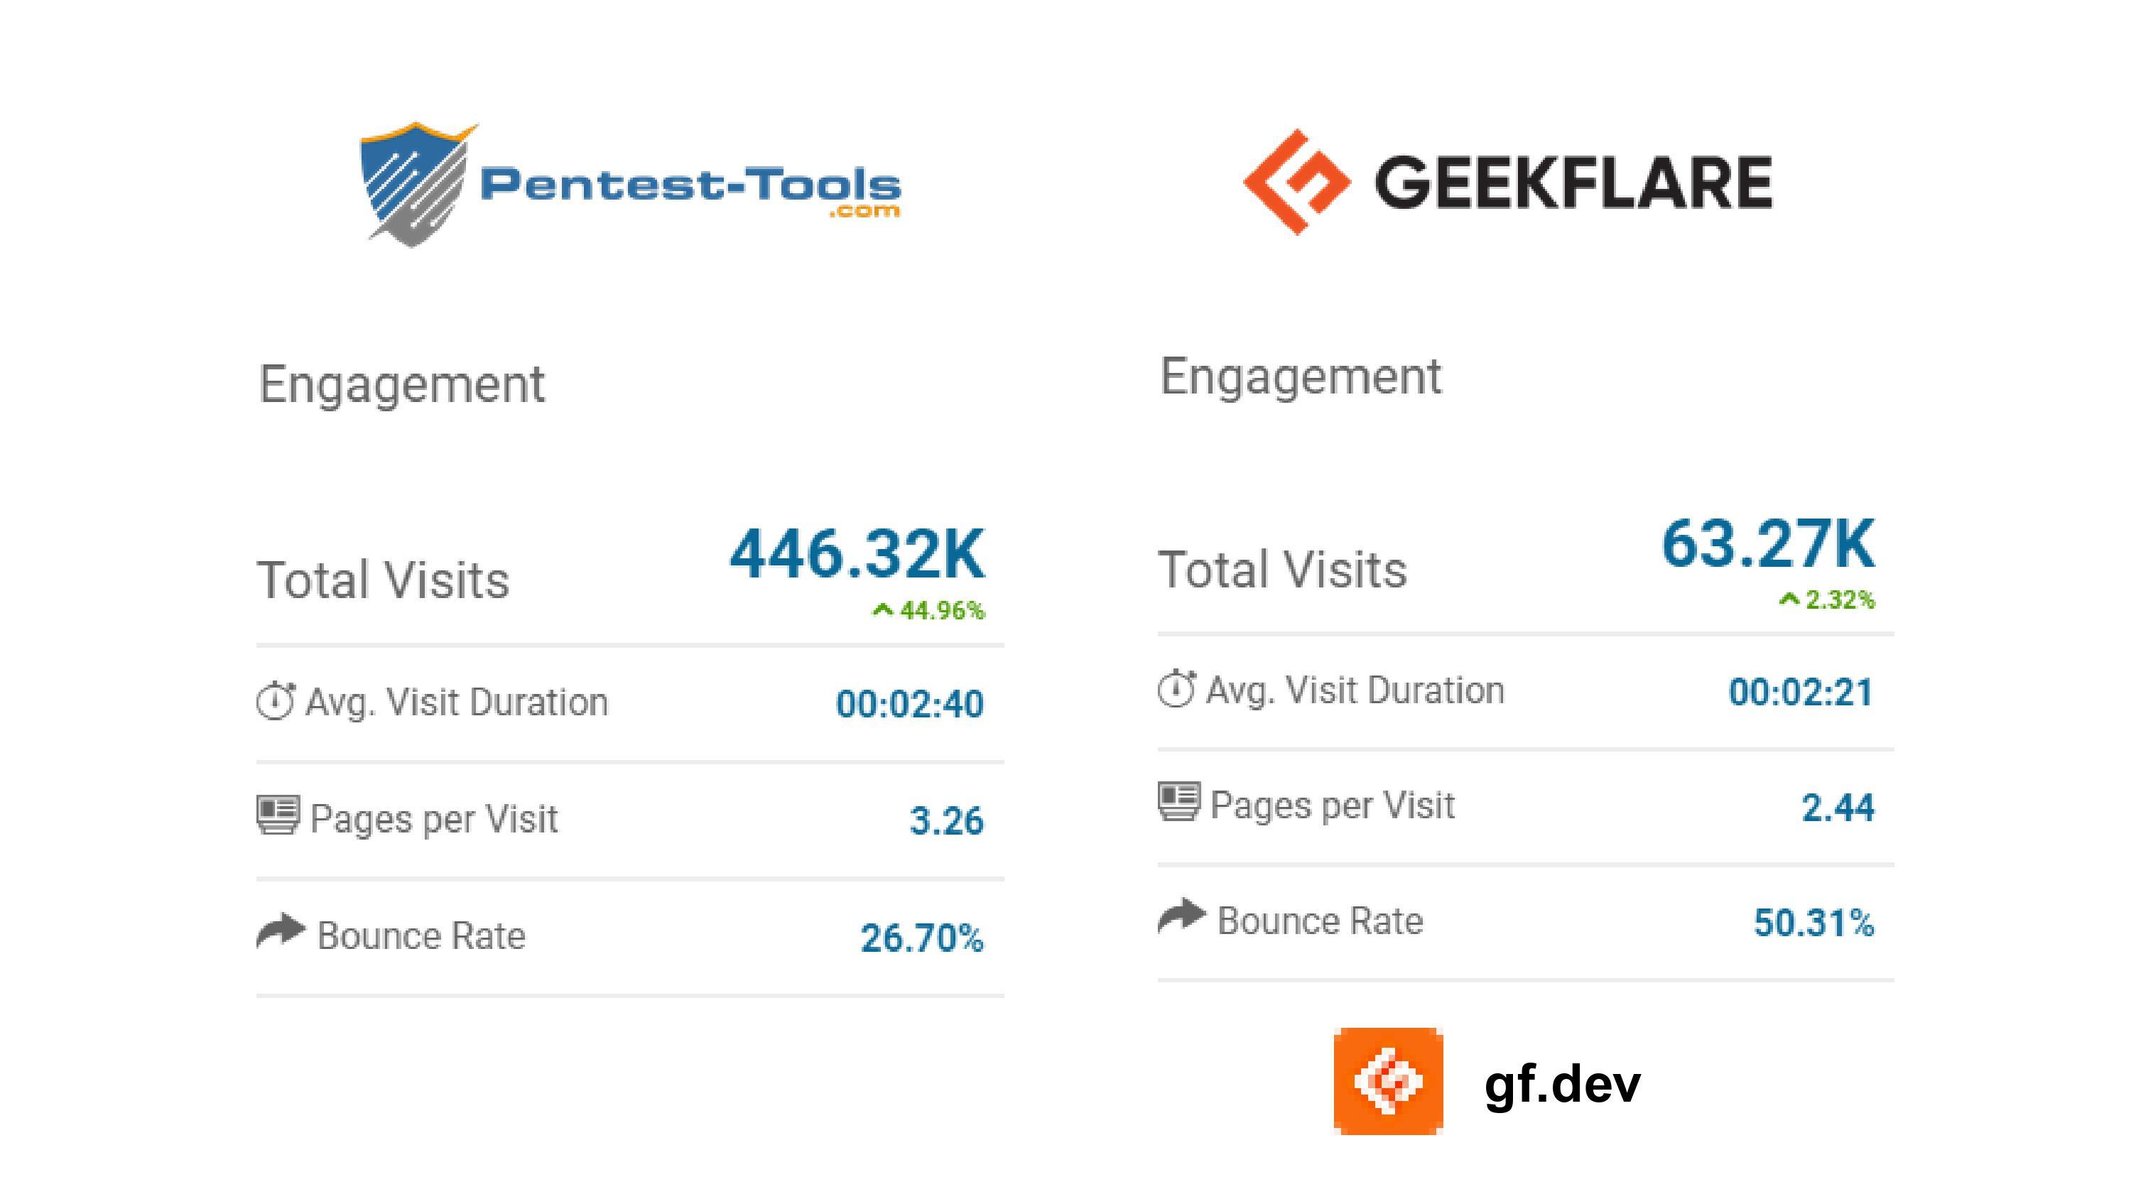Click the green 44.96% increase indicator
Image resolution: width=2131 pixels, height=1199 pixels.
click(x=929, y=610)
